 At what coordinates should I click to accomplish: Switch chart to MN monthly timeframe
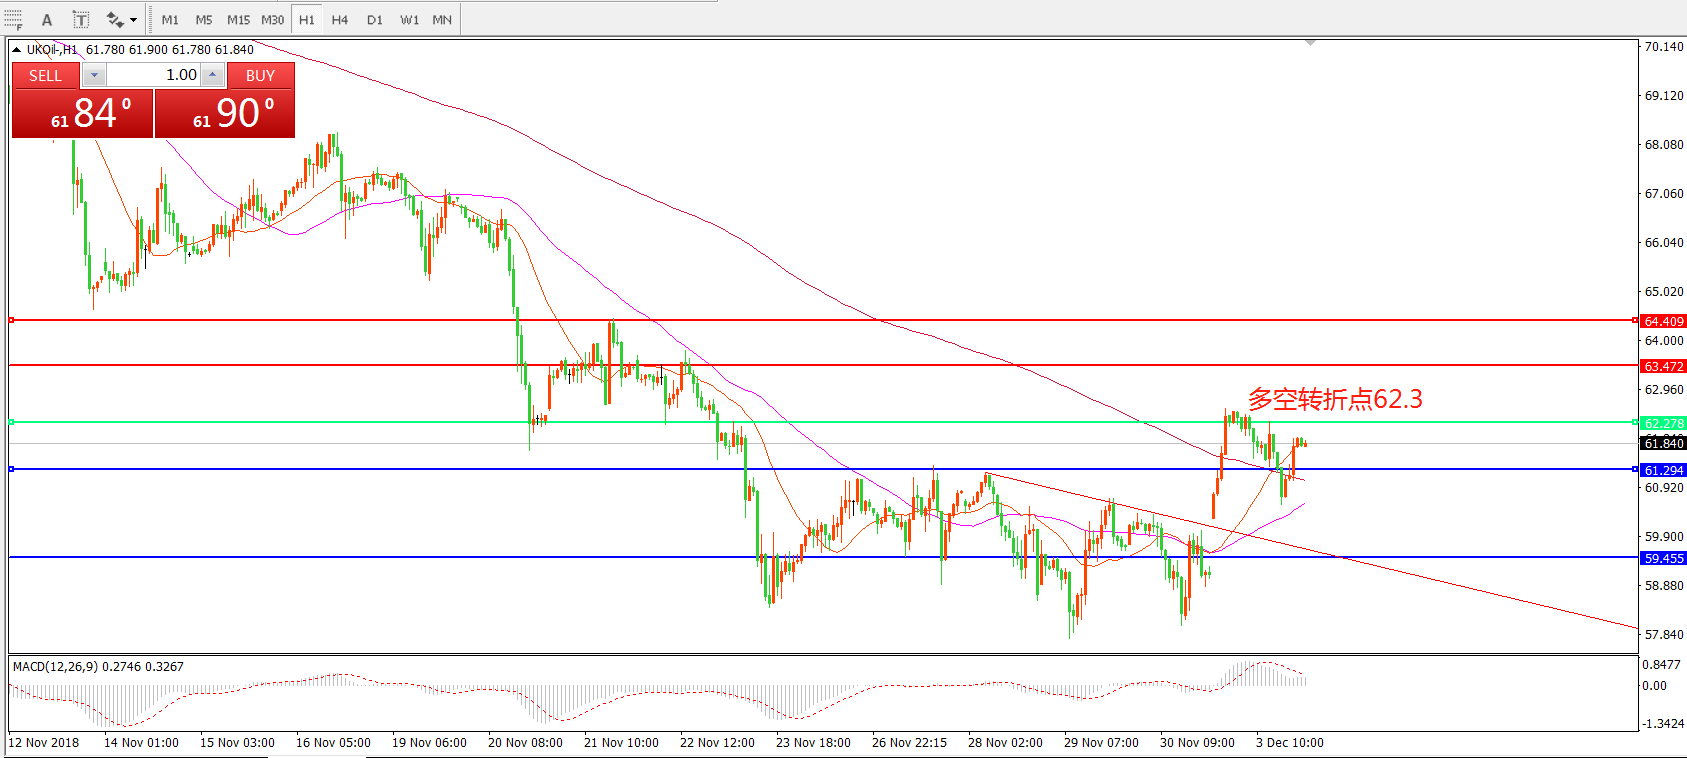(x=442, y=19)
